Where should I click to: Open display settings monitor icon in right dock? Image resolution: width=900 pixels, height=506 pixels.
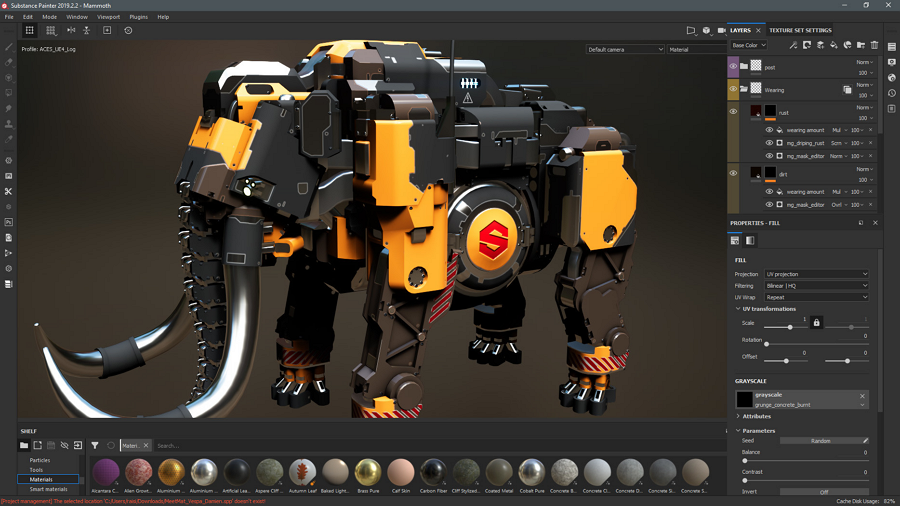point(891,62)
